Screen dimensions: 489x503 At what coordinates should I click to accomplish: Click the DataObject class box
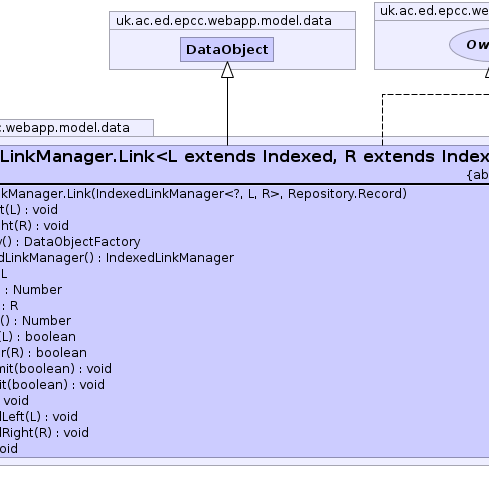pos(227,49)
